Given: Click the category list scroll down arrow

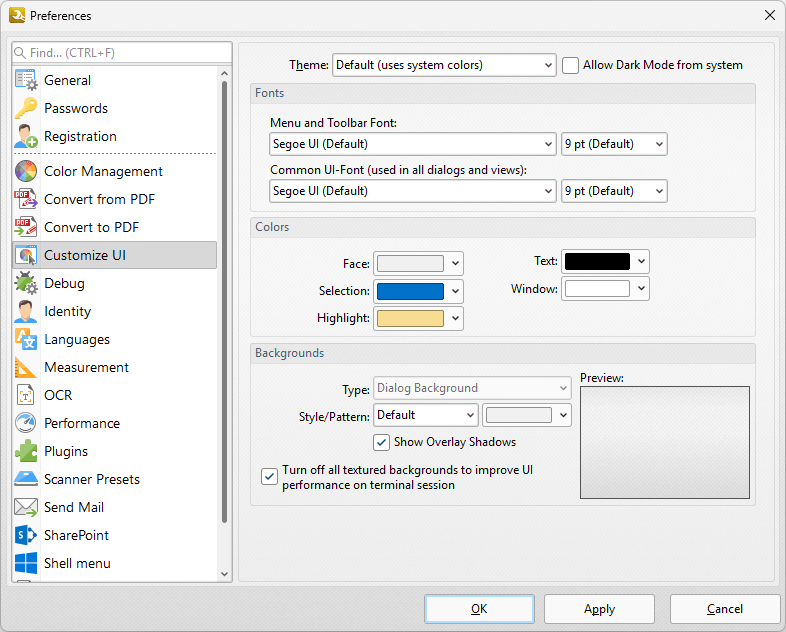Looking at the screenshot, I should point(225,574).
